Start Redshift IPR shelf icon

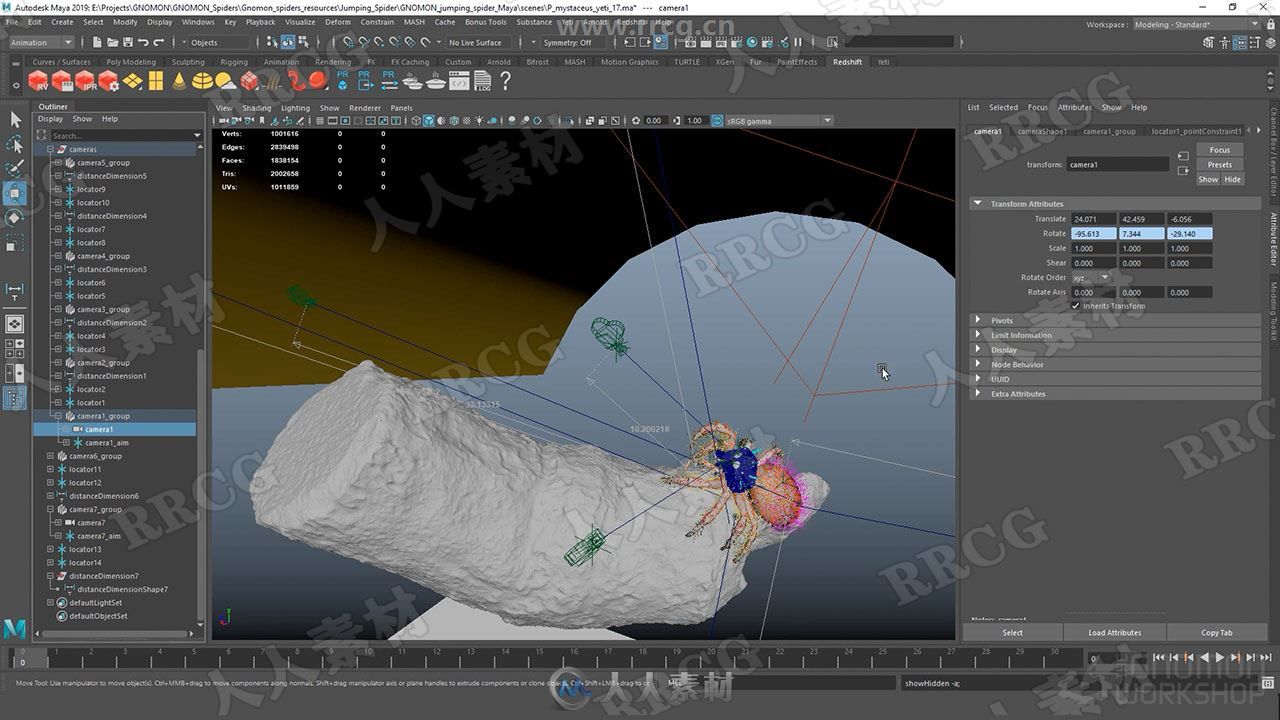click(86, 80)
